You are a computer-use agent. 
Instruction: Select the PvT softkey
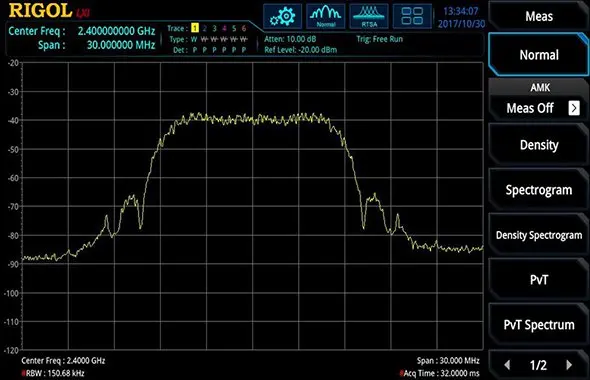[x=539, y=280]
